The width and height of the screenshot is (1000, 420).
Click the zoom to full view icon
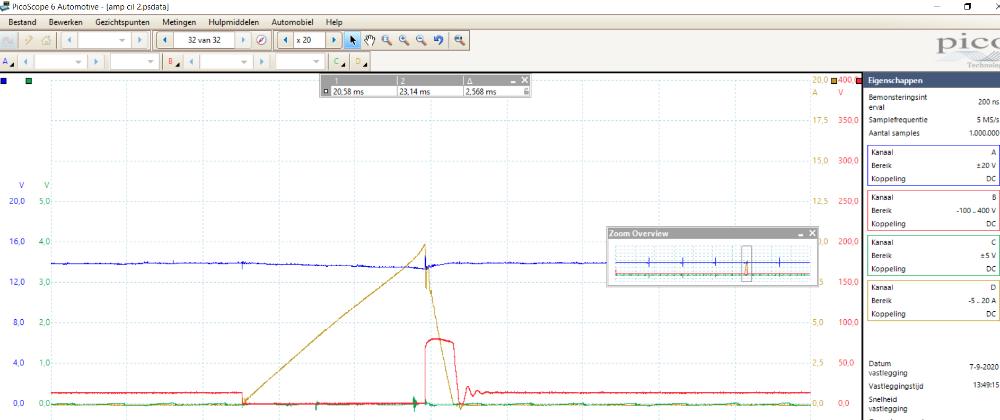point(458,40)
